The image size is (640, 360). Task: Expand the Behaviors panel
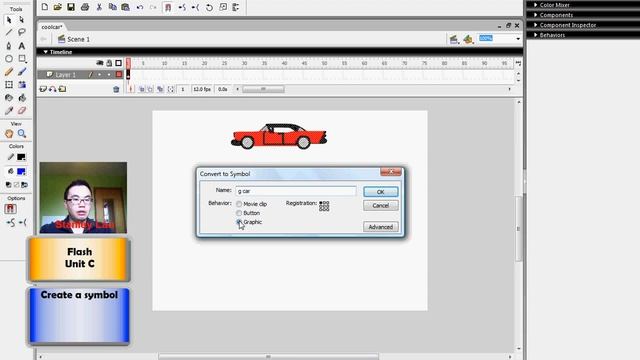[x=536, y=35]
